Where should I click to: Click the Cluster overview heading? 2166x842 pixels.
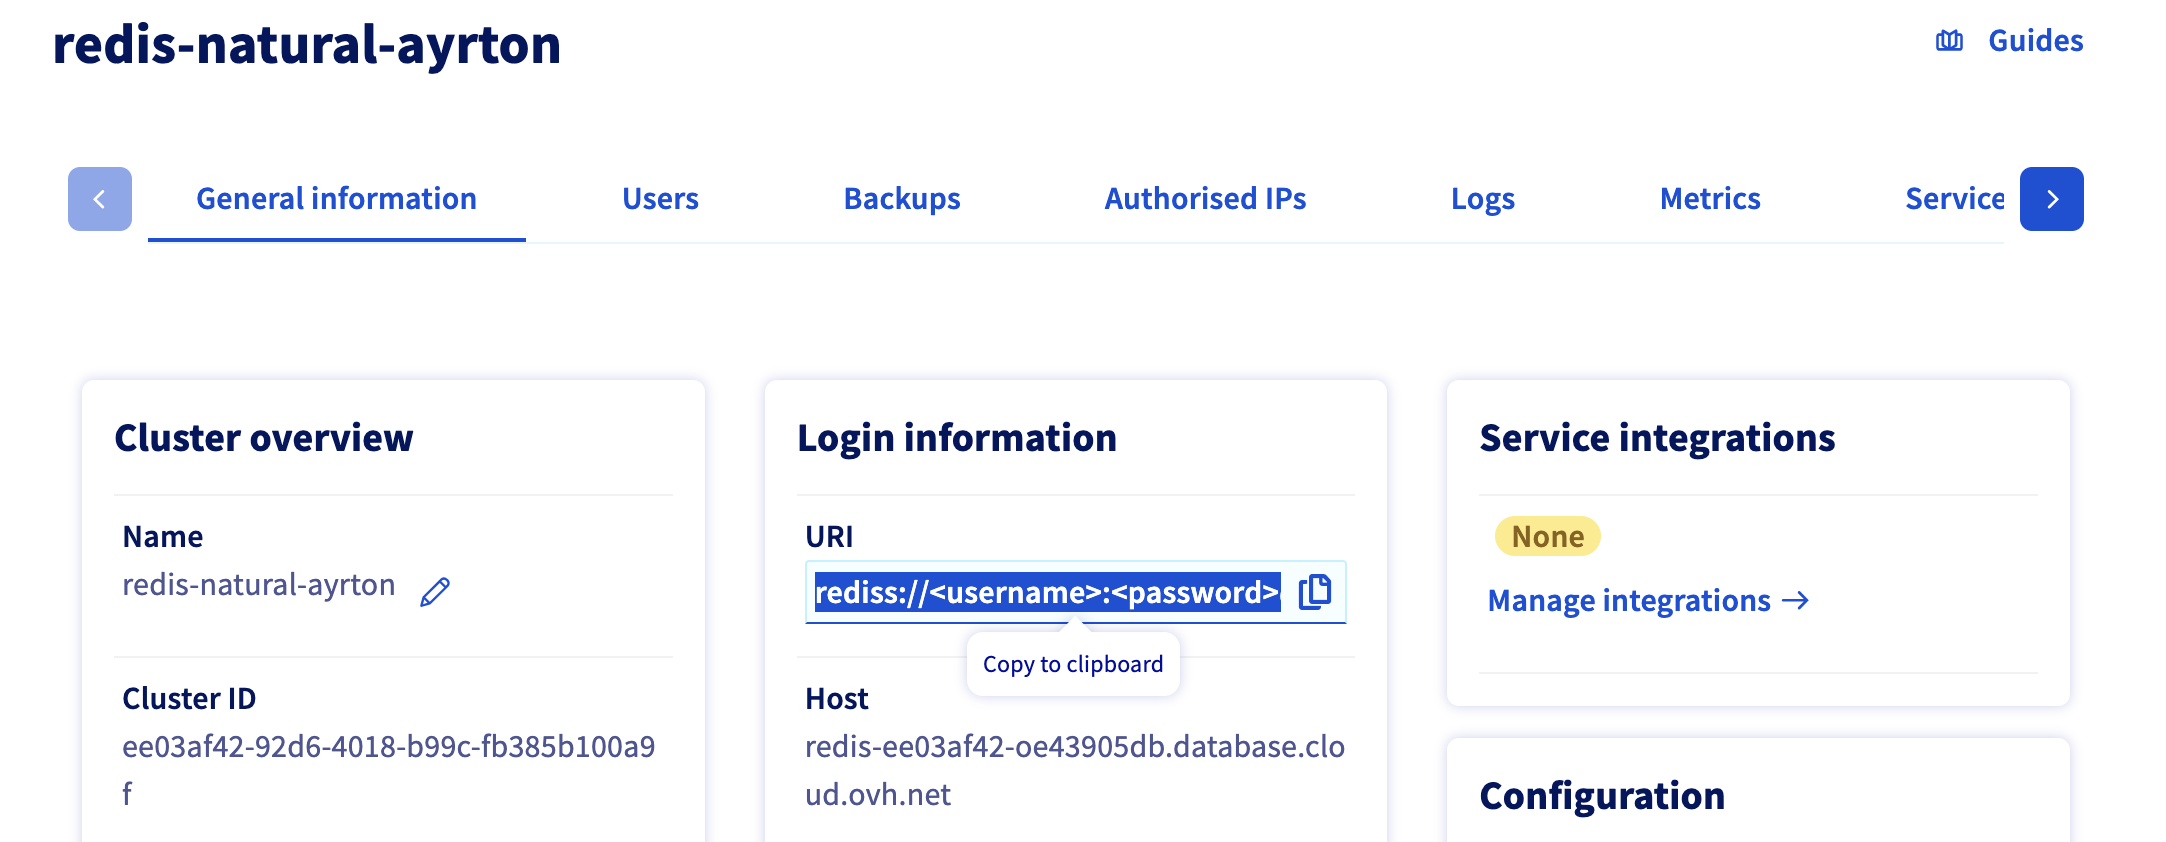coord(264,438)
